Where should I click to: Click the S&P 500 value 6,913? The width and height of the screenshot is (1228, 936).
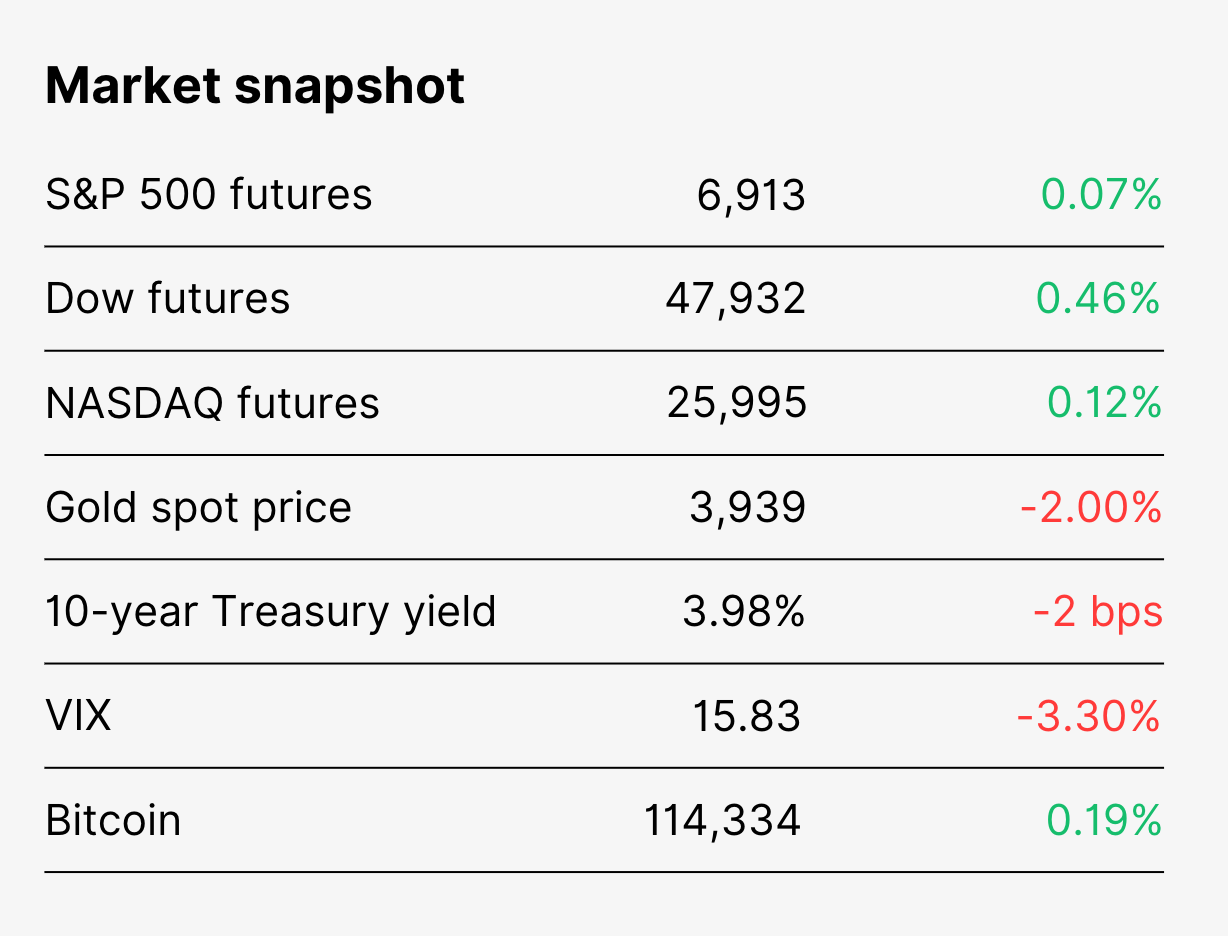click(751, 196)
